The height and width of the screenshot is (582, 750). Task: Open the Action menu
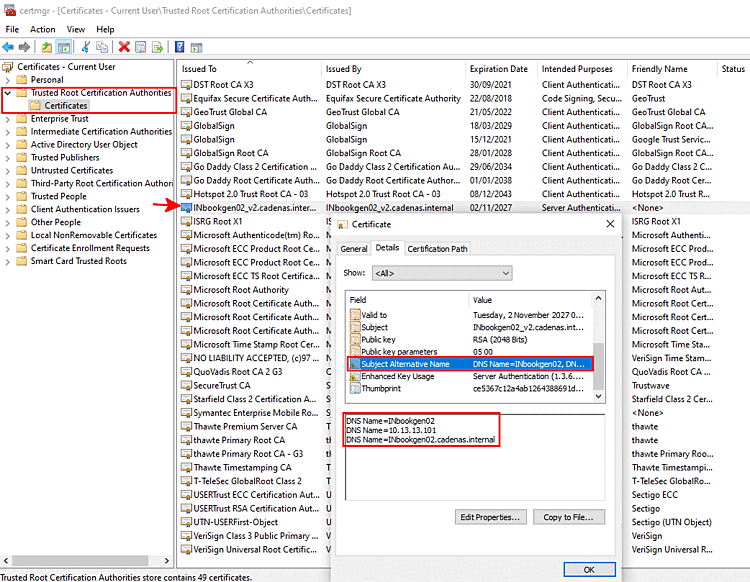tap(43, 29)
